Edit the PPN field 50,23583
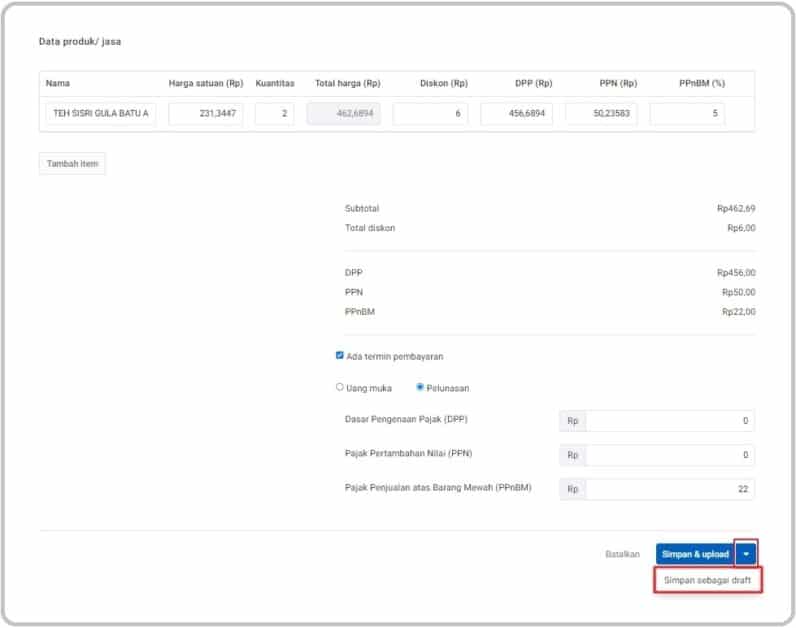Viewport: 796px width, 628px height. click(x=602, y=114)
